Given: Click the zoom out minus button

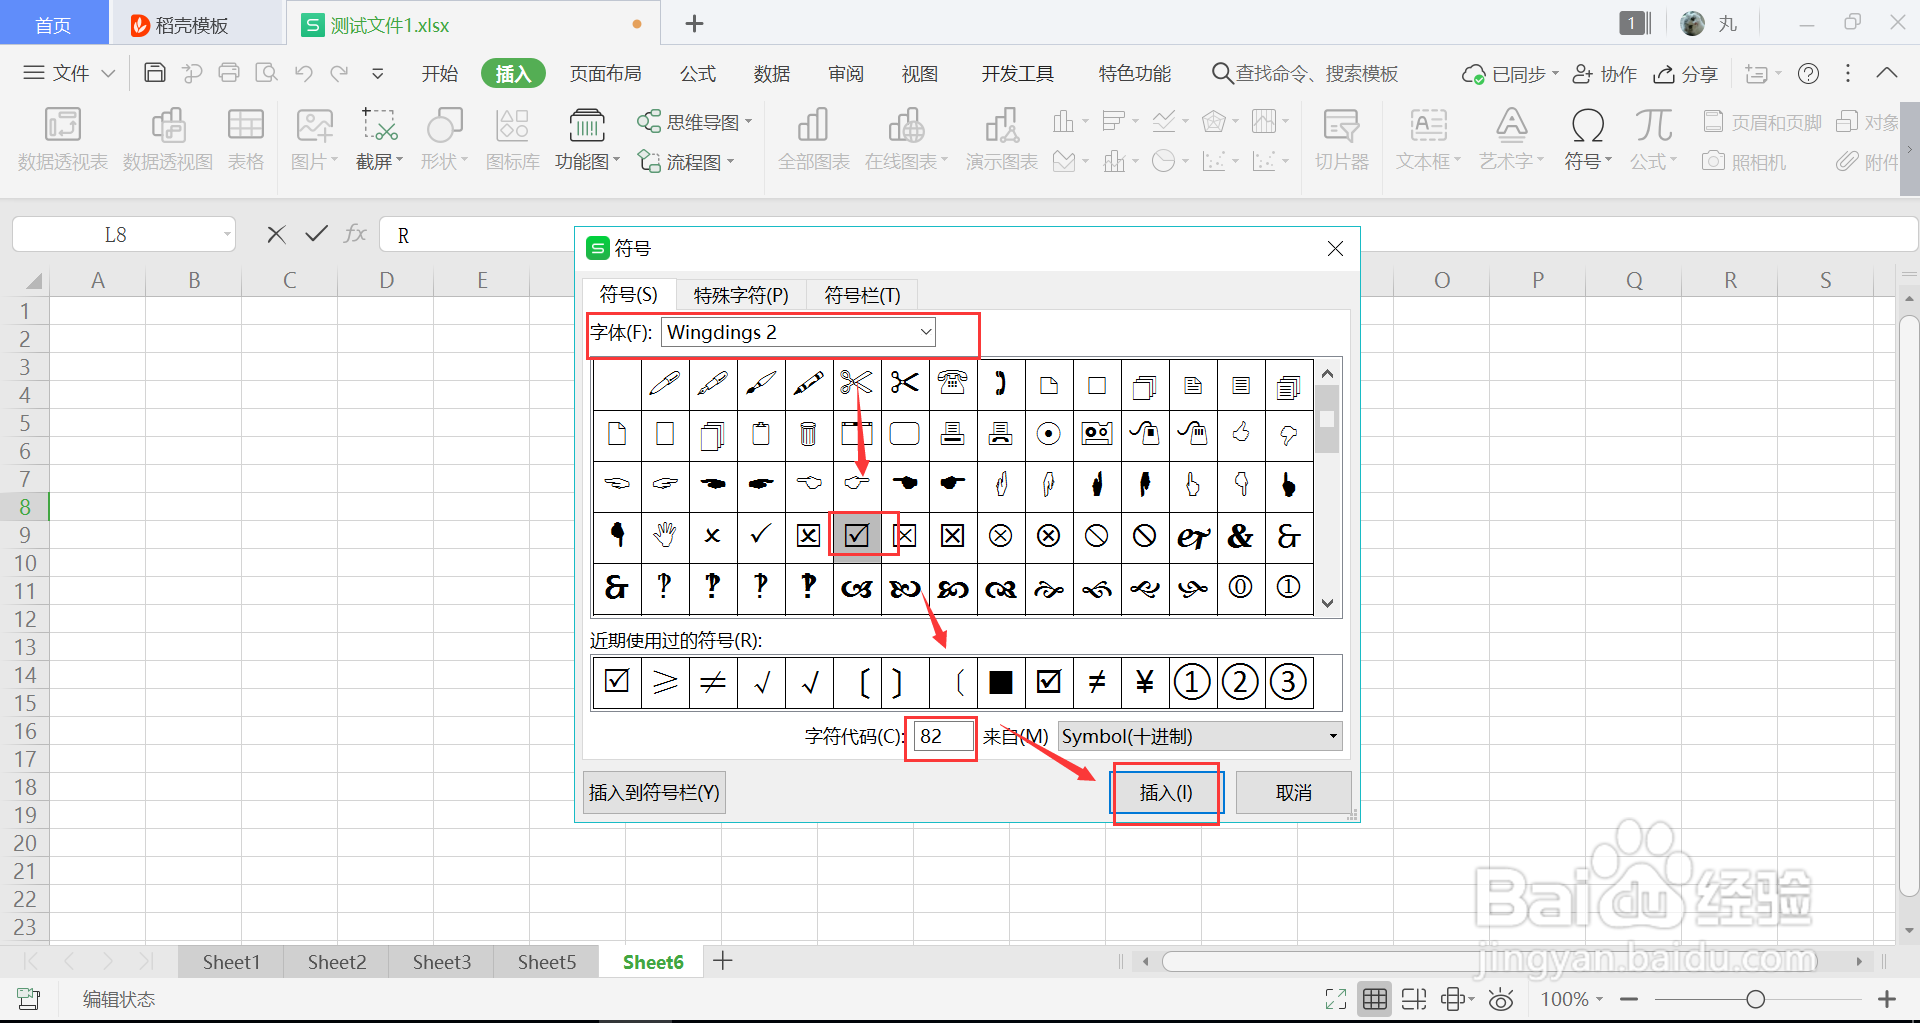Looking at the screenshot, I should 1629,999.
